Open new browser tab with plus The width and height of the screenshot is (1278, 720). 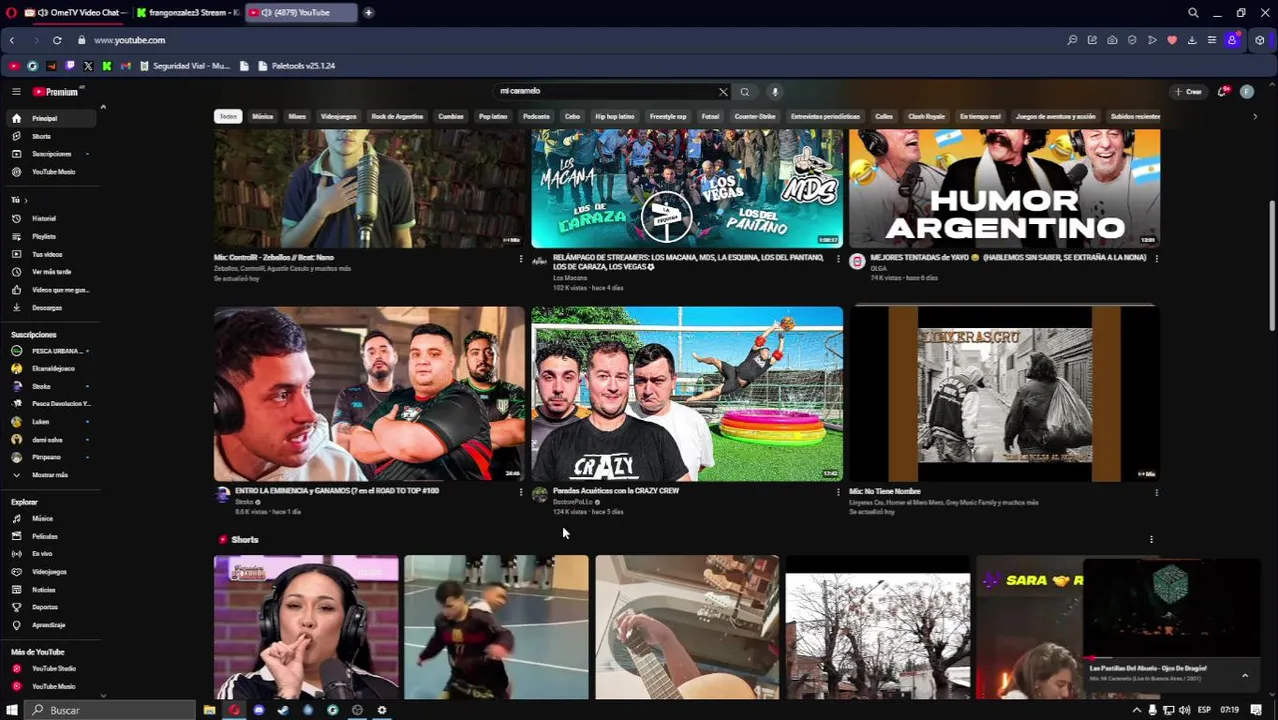click(369, 12)
